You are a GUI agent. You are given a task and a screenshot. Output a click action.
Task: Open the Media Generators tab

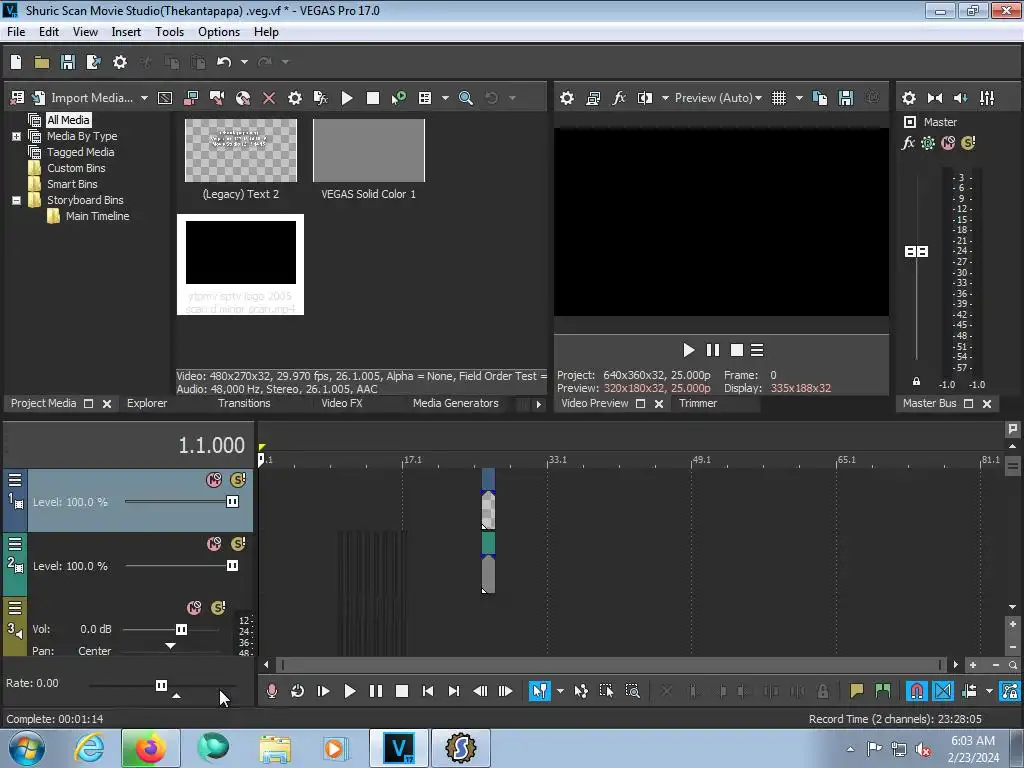coord(456,404)
